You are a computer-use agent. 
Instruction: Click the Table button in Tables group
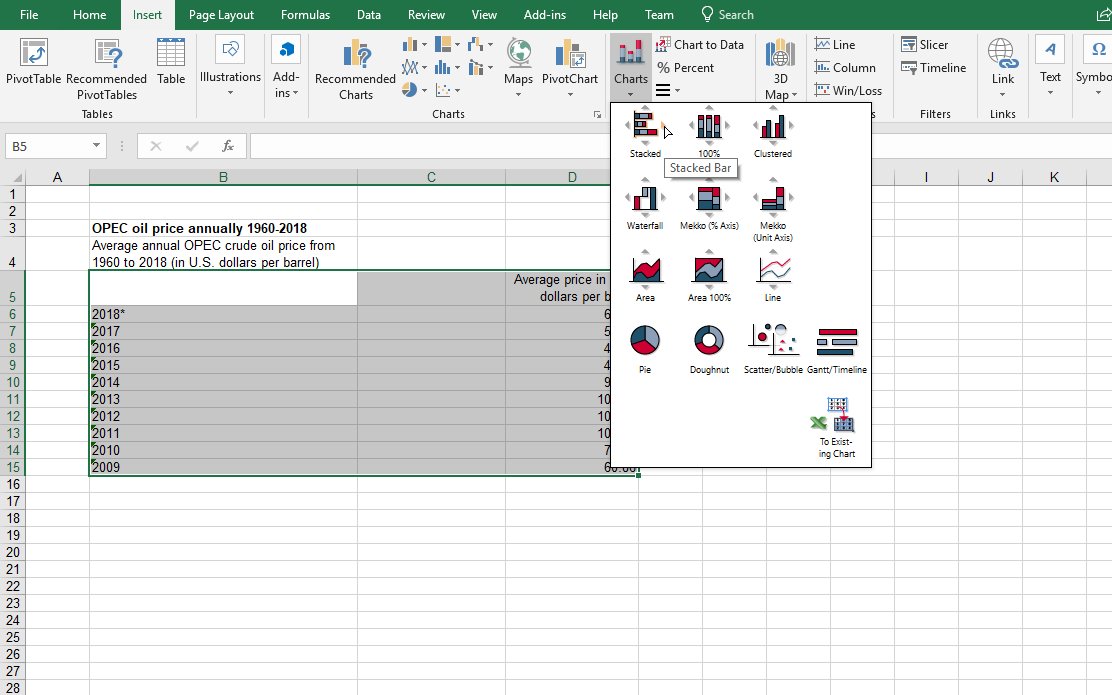171,62
